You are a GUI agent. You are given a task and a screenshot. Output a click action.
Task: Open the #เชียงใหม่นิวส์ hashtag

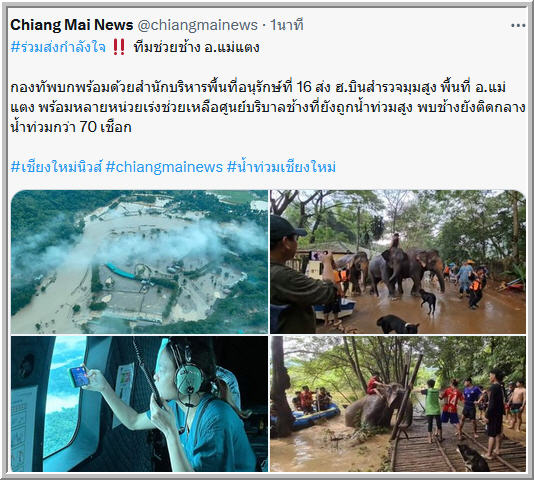click(56, 167)
